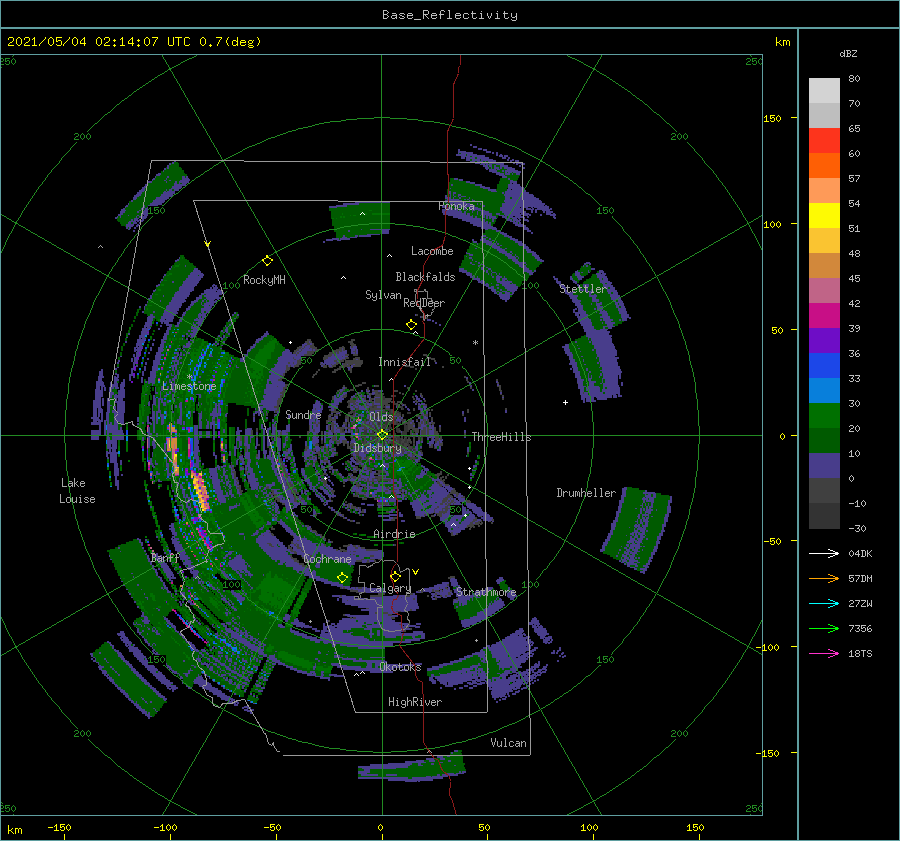Click the Drumheller city label
Screen dimensions: 900x841
point(586,493)
